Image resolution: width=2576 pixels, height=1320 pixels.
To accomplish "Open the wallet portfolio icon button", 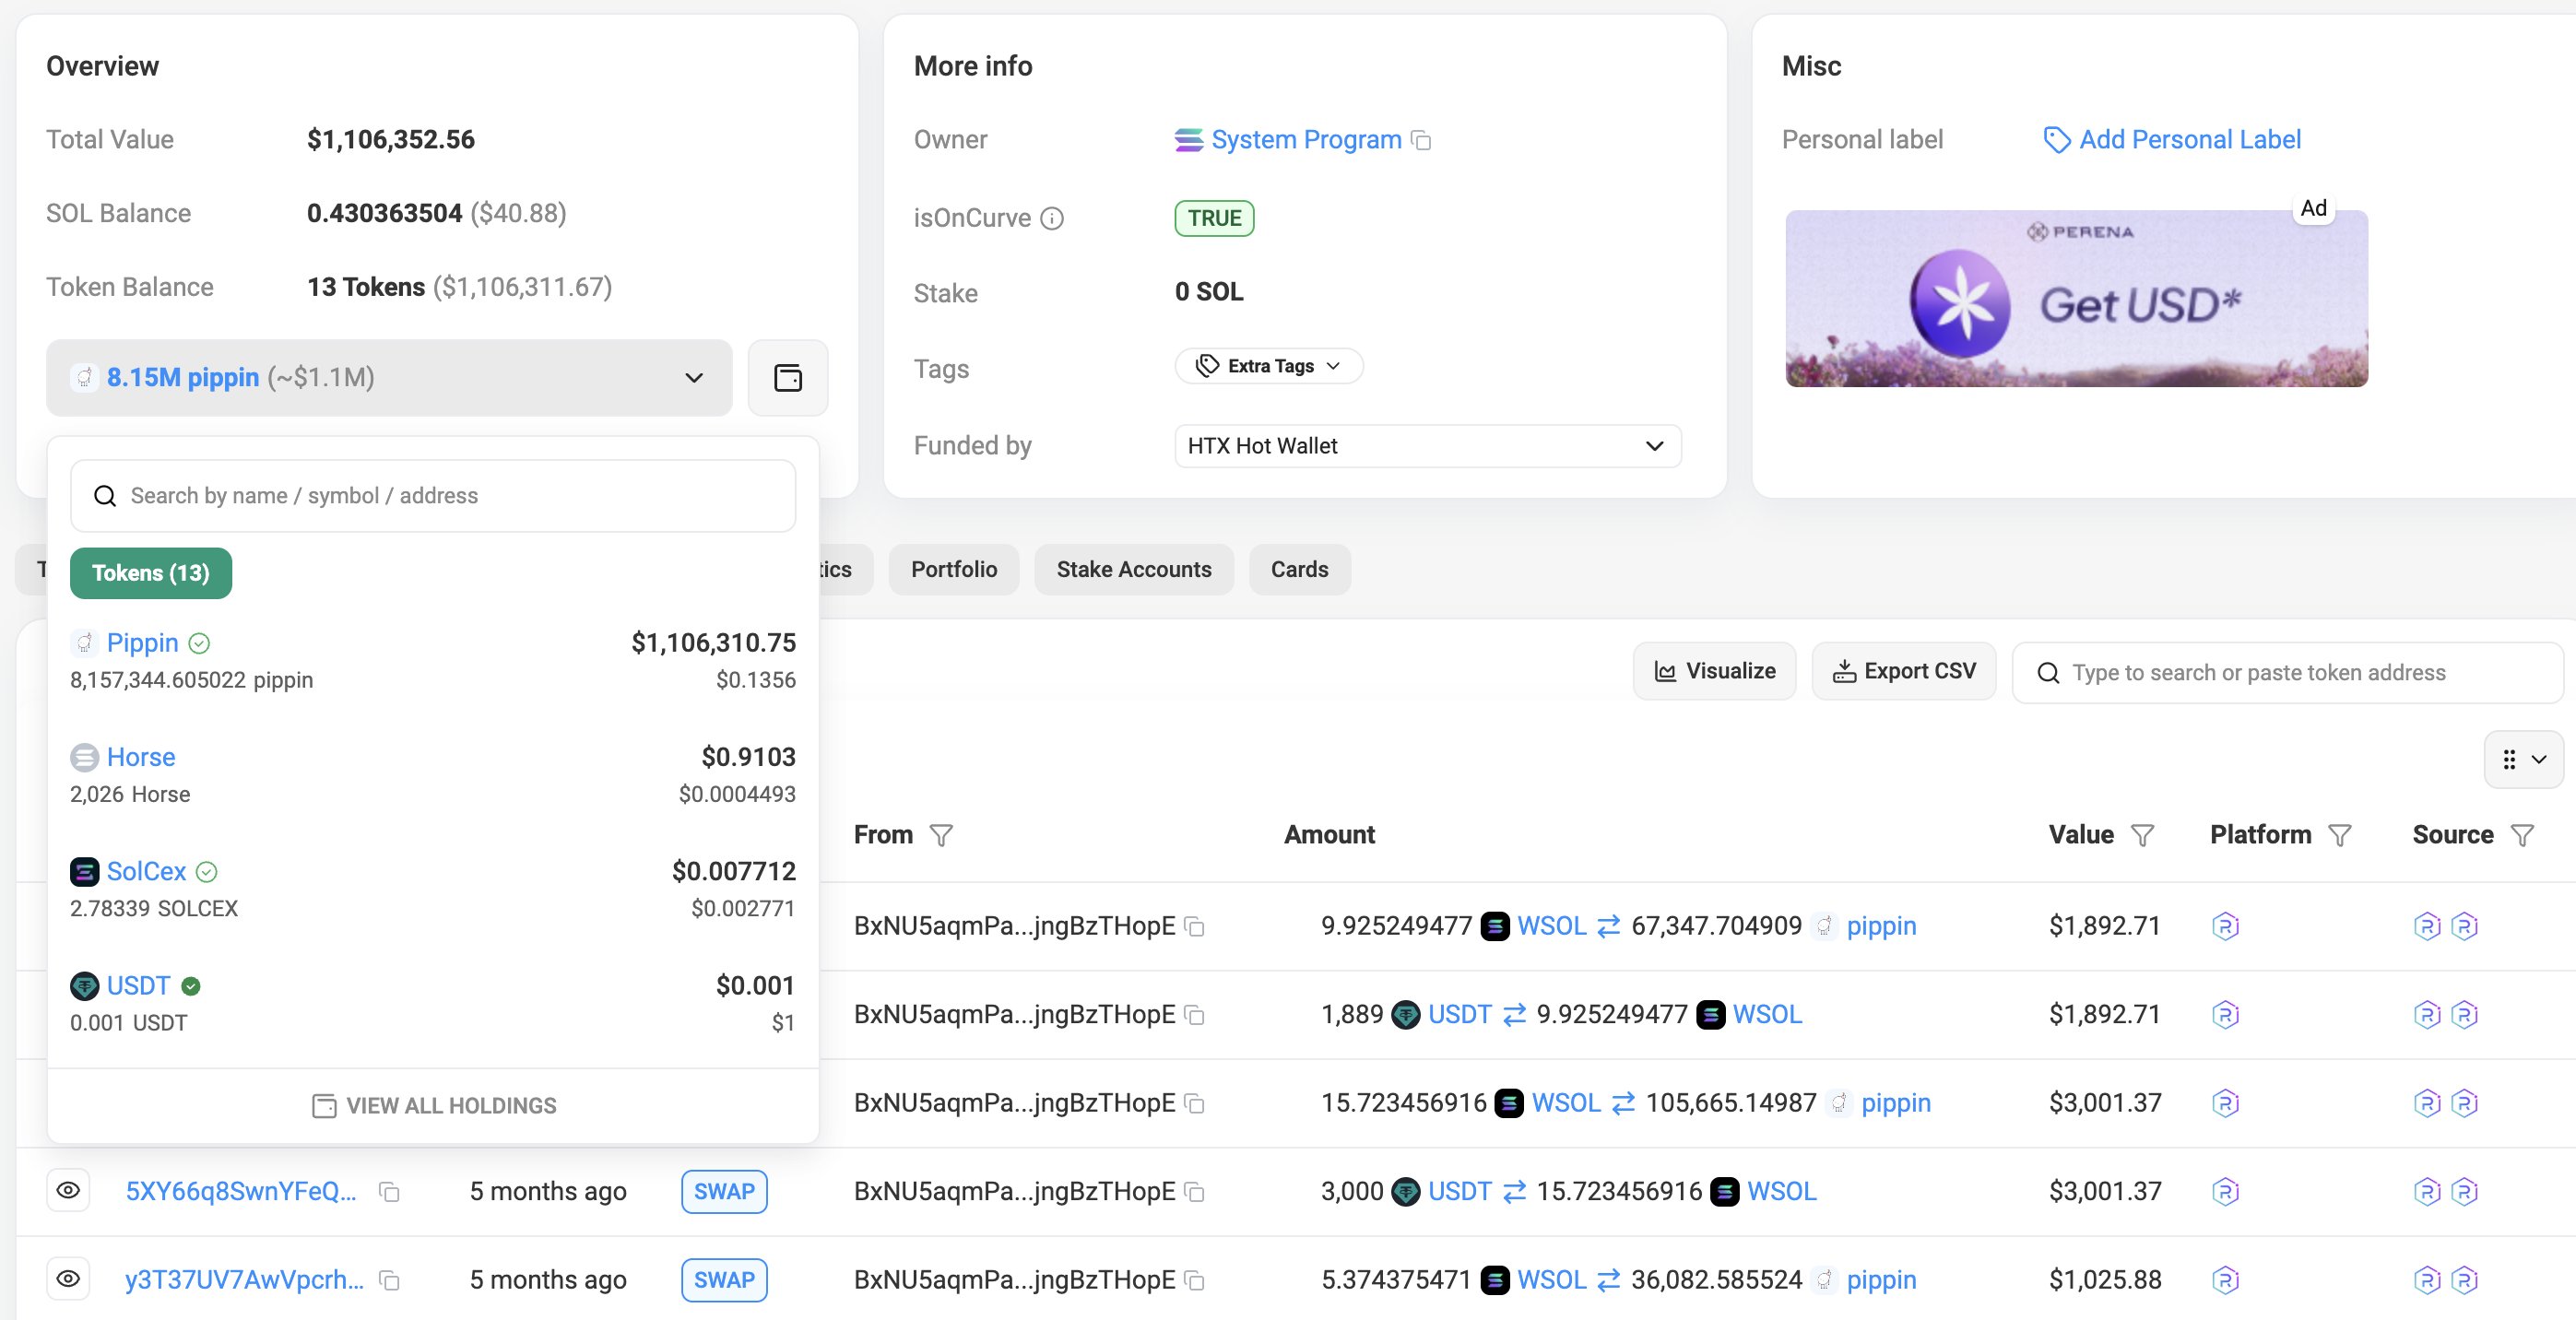I will [788, 378].
